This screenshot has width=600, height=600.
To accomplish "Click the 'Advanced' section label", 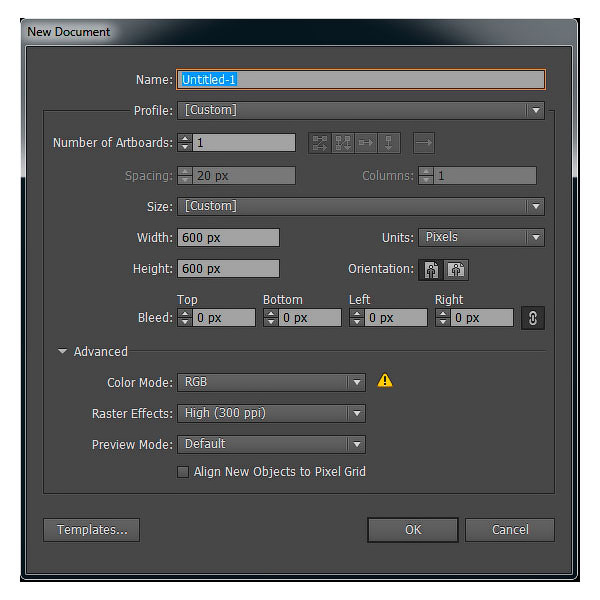I will (101, 352).
